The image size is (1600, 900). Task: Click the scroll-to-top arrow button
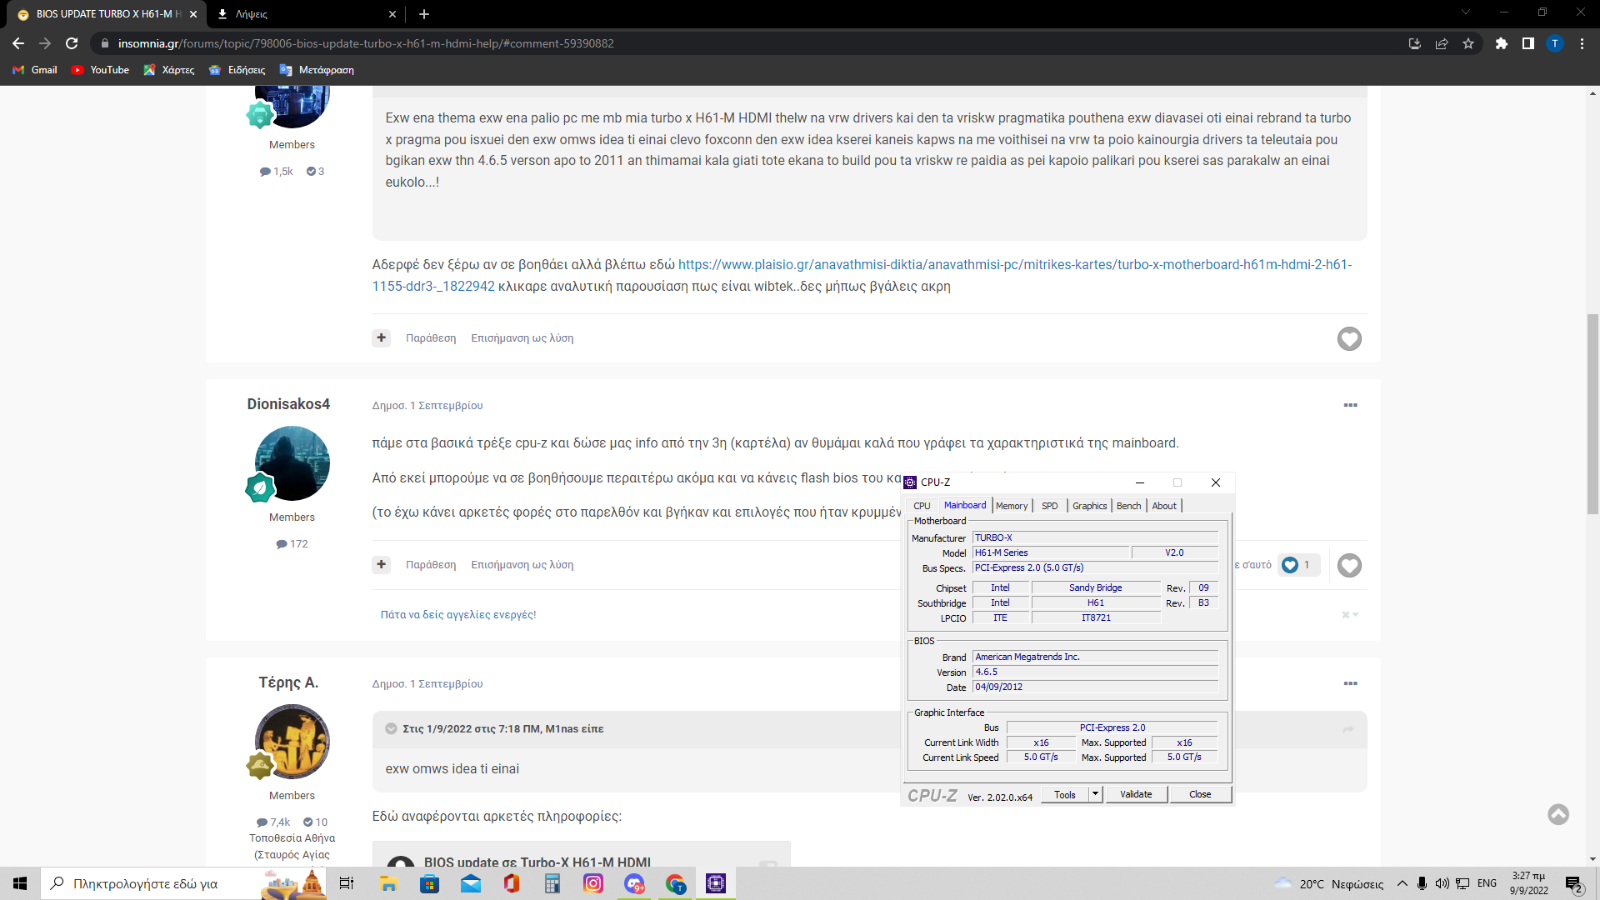pos(1558,814)
